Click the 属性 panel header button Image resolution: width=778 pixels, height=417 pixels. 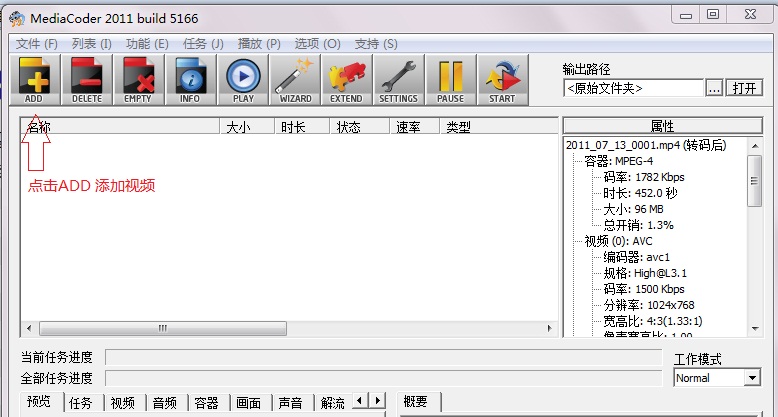pos(662,126)
